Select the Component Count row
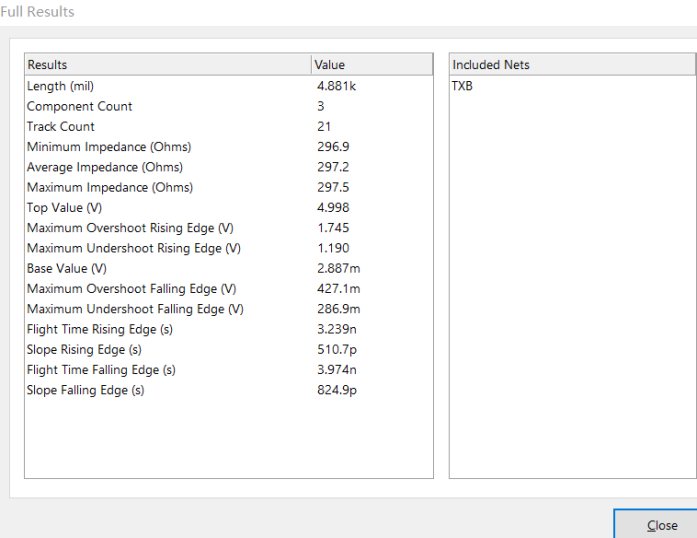Viewport: 697px width, 538px height. click(x=229, y=106)
